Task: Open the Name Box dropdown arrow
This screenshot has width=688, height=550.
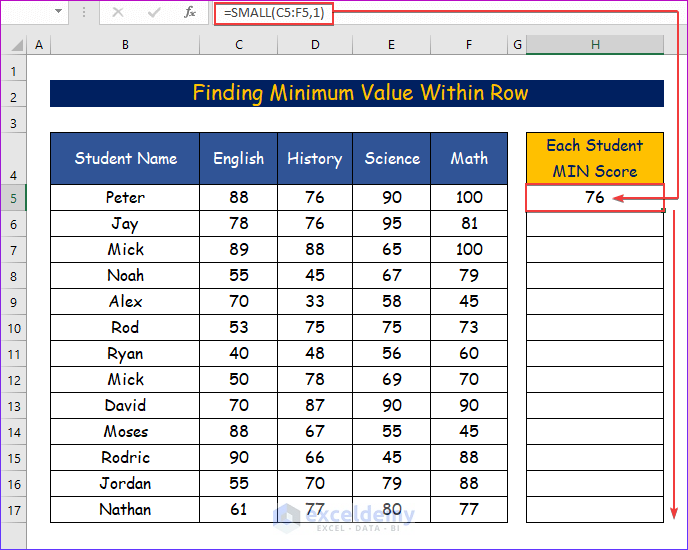Action: point(58,11)
